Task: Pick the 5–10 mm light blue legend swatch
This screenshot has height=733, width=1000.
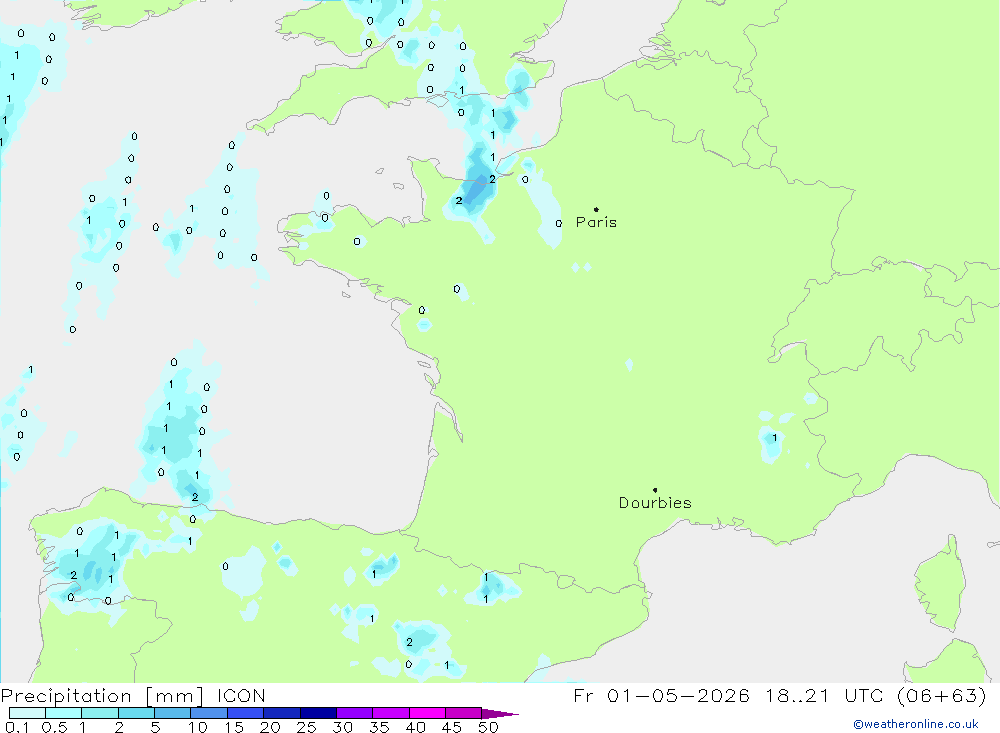Action: (x=173, y=713)
